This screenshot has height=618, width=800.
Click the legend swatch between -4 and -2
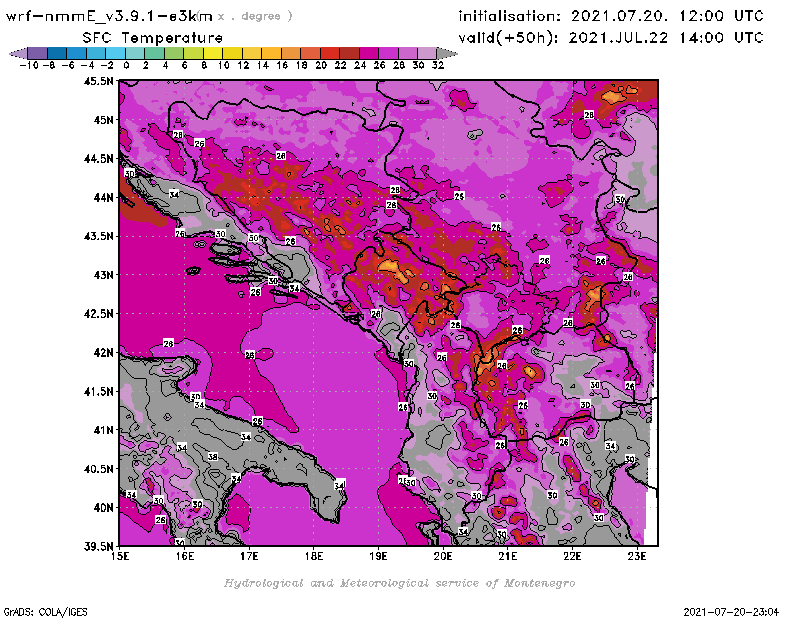tap(96, 53)
